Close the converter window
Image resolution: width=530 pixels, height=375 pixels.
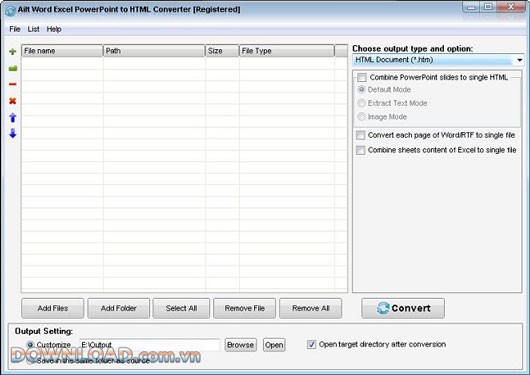(x=511, y=7)
